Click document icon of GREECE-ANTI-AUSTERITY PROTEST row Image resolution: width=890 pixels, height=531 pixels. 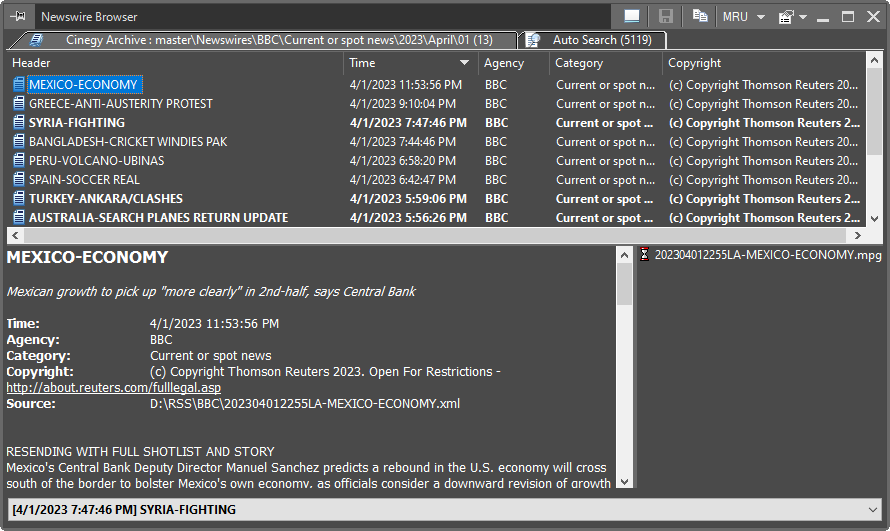pyautogui.click(x=19, y=103)
